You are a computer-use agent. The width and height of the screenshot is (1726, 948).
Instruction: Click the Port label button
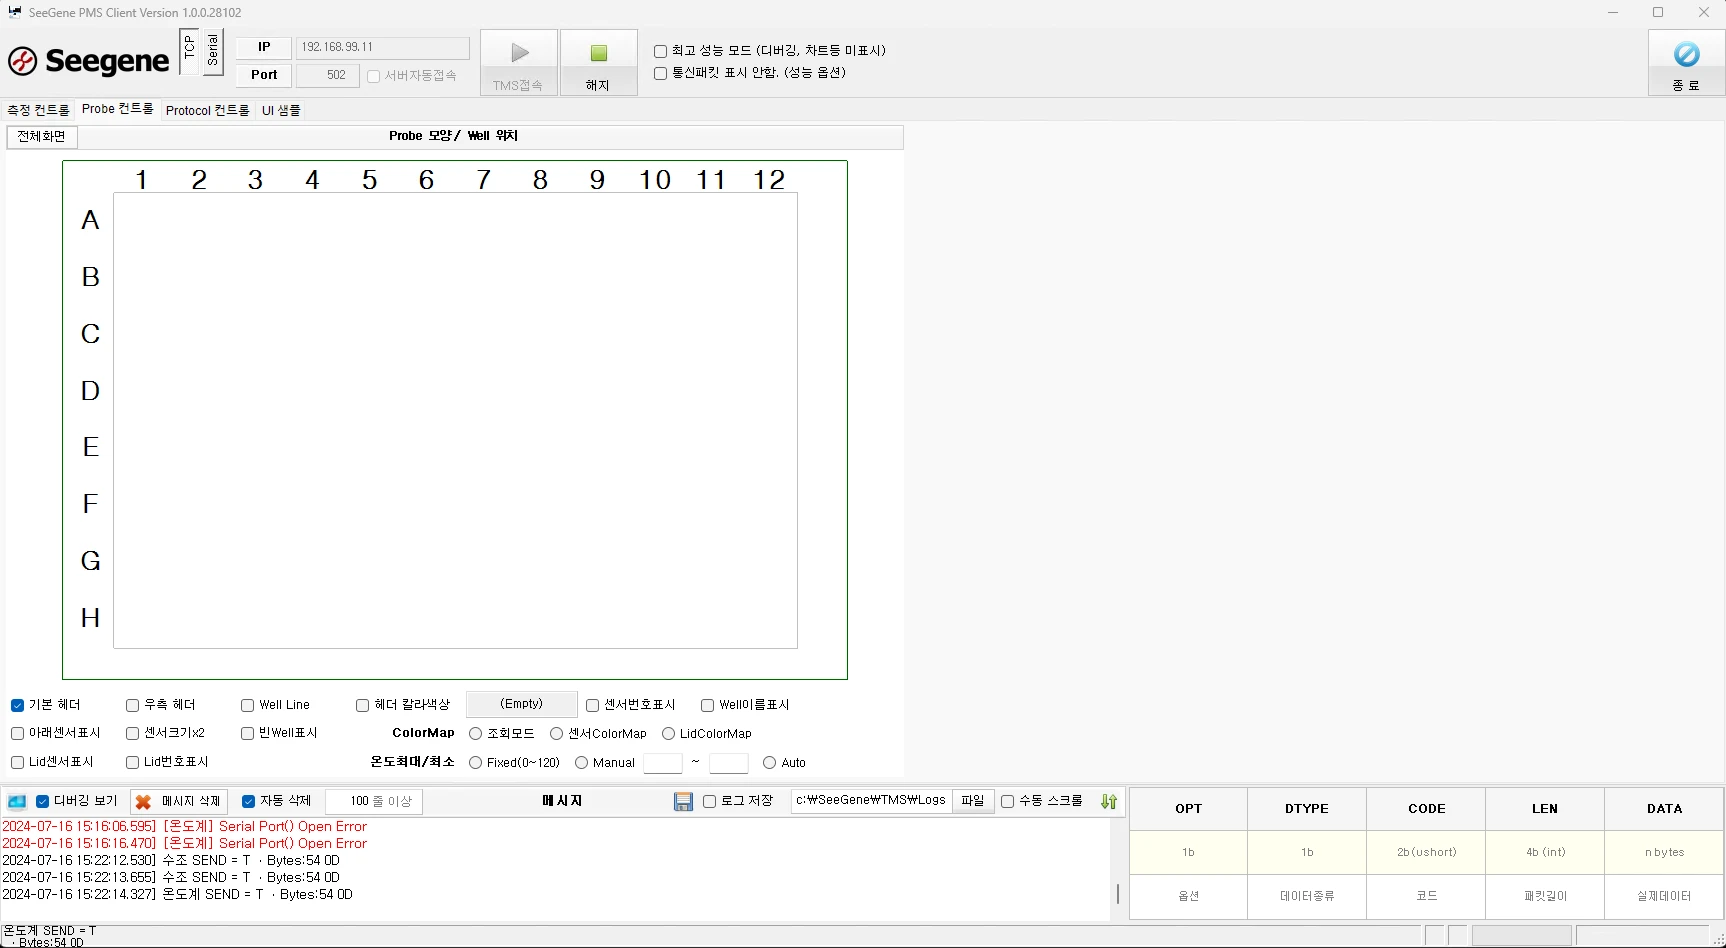264,75
